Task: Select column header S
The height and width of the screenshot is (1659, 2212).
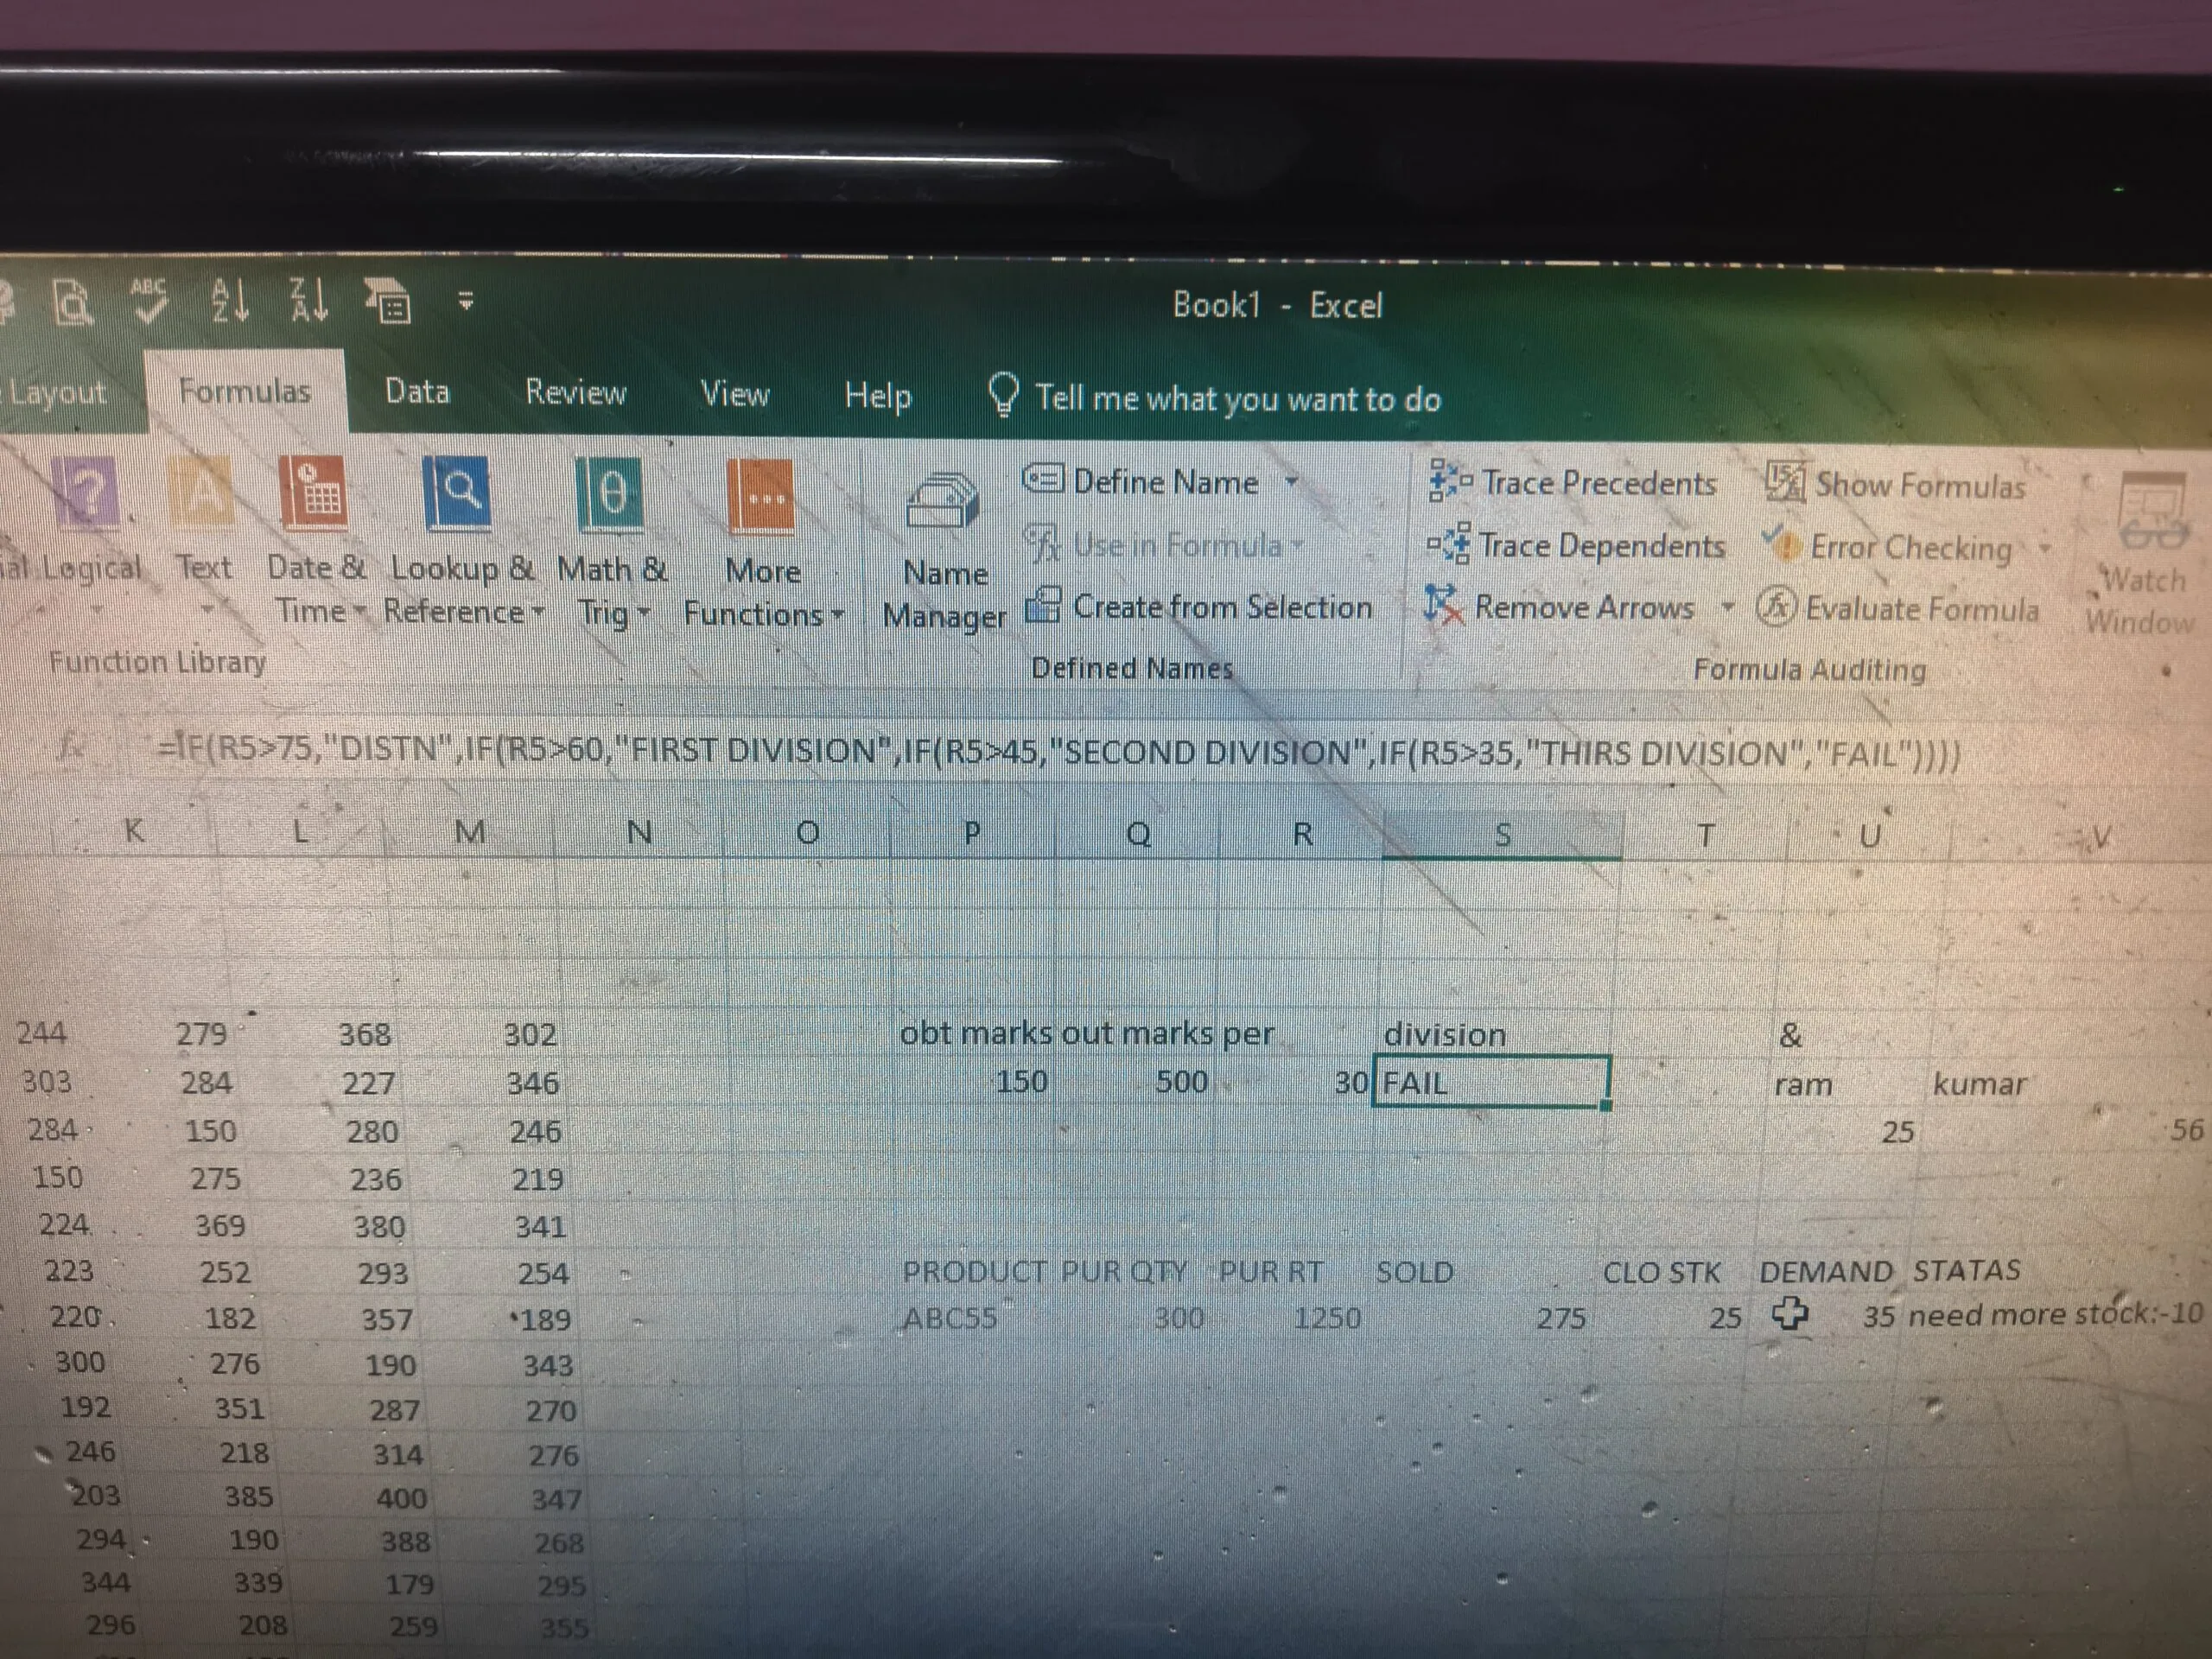Action: click(x=1502, y=835)
